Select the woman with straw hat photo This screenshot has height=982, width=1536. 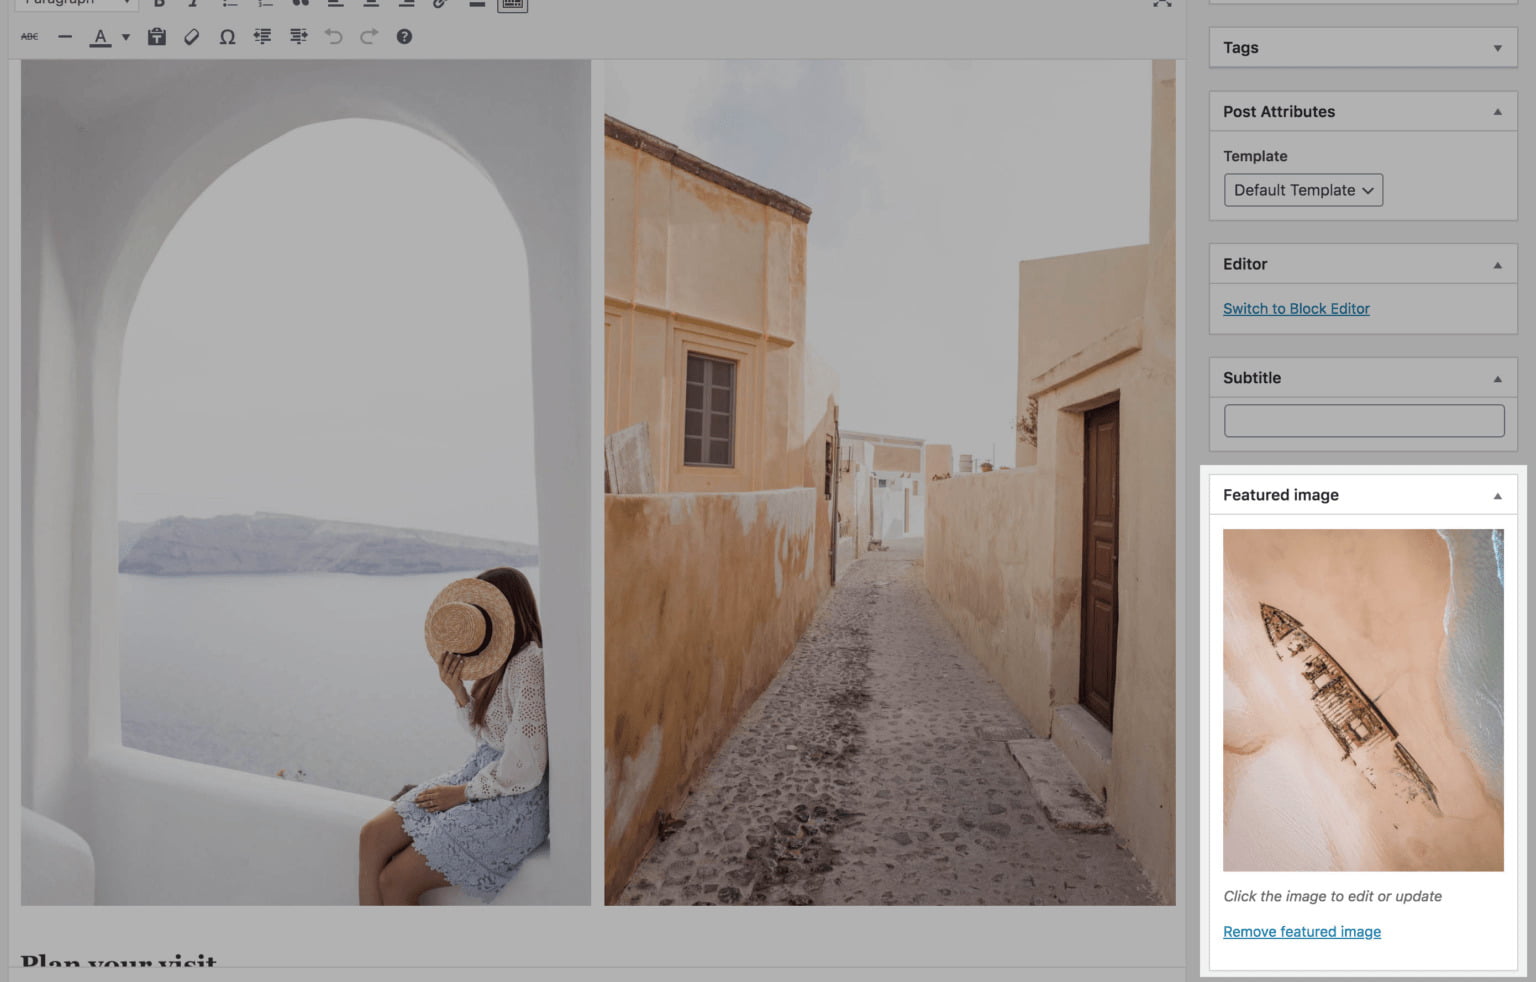tap(306, 482)
